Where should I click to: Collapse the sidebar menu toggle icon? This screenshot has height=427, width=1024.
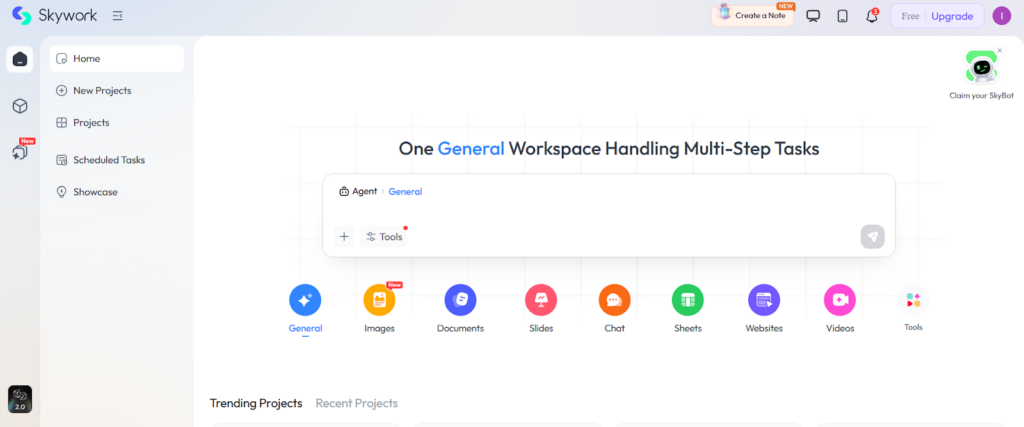(118, 16)
